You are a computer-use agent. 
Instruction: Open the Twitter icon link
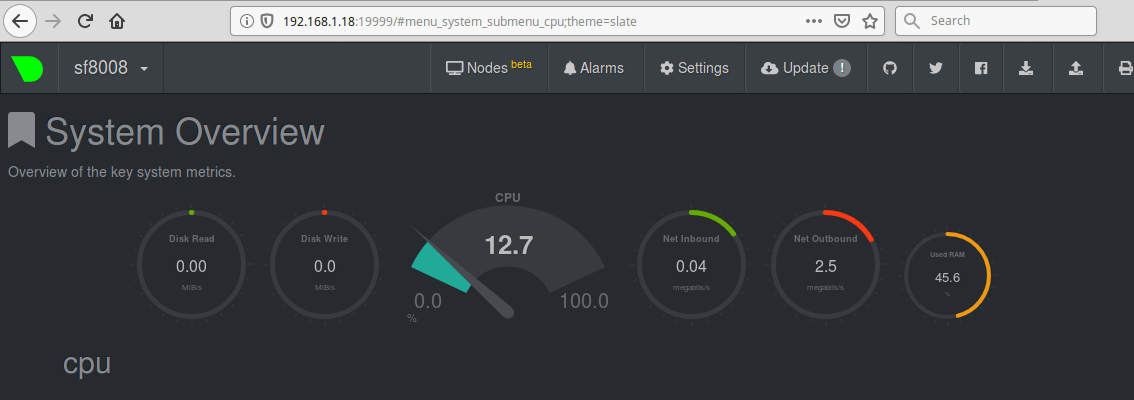(x=935, y=69)
